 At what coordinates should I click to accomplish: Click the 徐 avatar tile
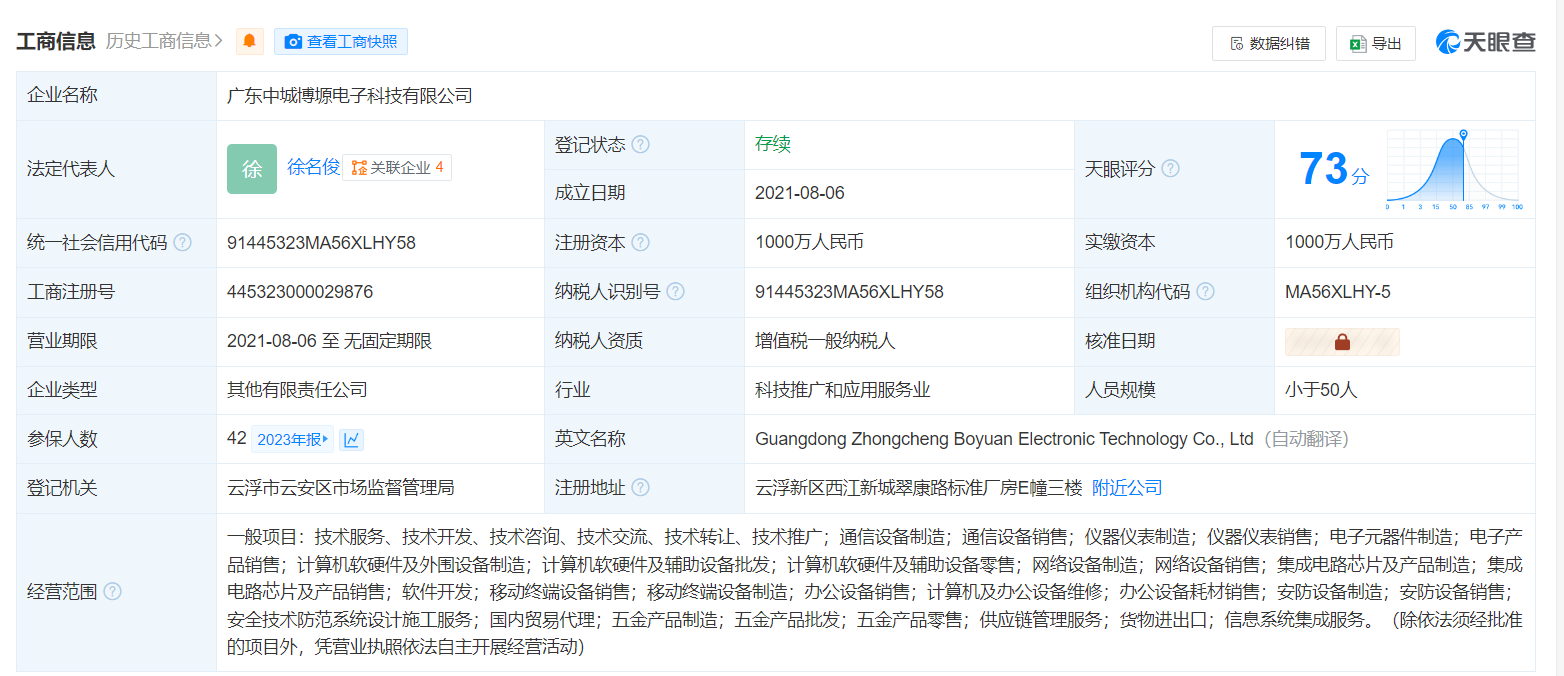252,169
